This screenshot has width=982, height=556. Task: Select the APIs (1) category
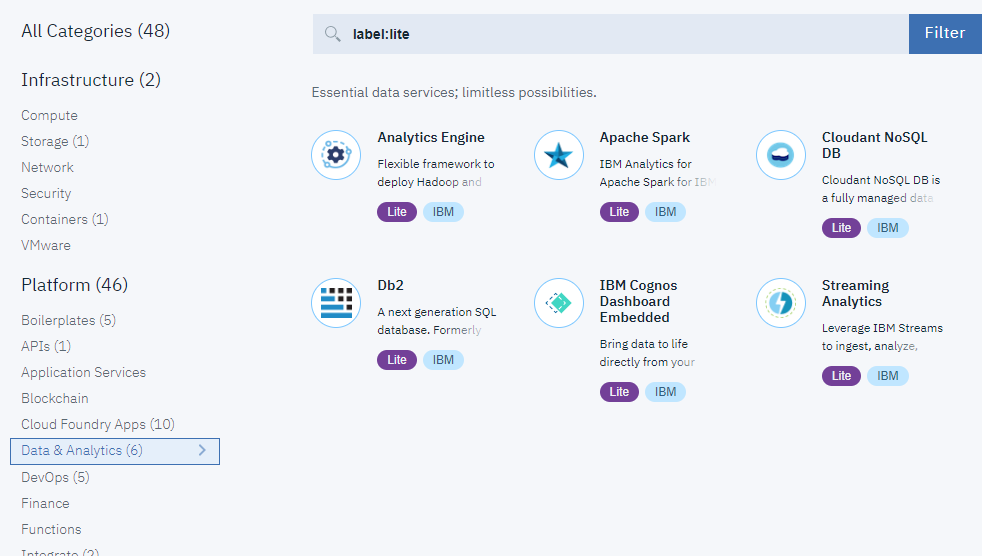tap(46, 346)
